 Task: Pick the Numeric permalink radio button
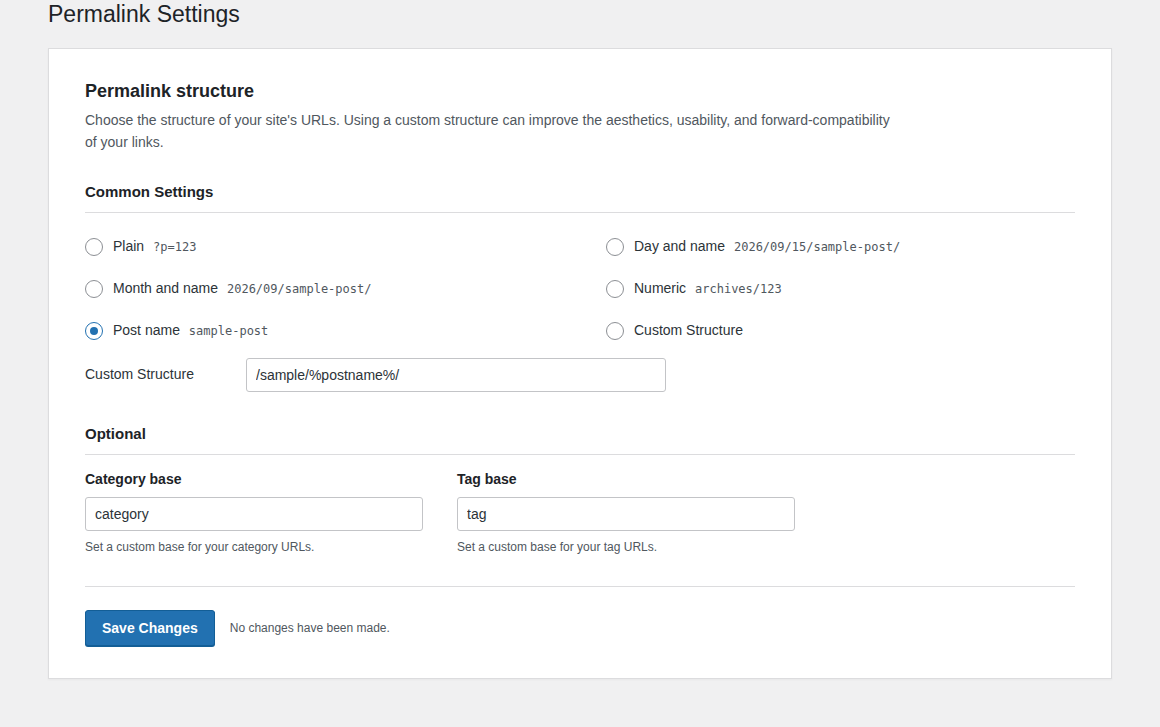coord(615,289)
